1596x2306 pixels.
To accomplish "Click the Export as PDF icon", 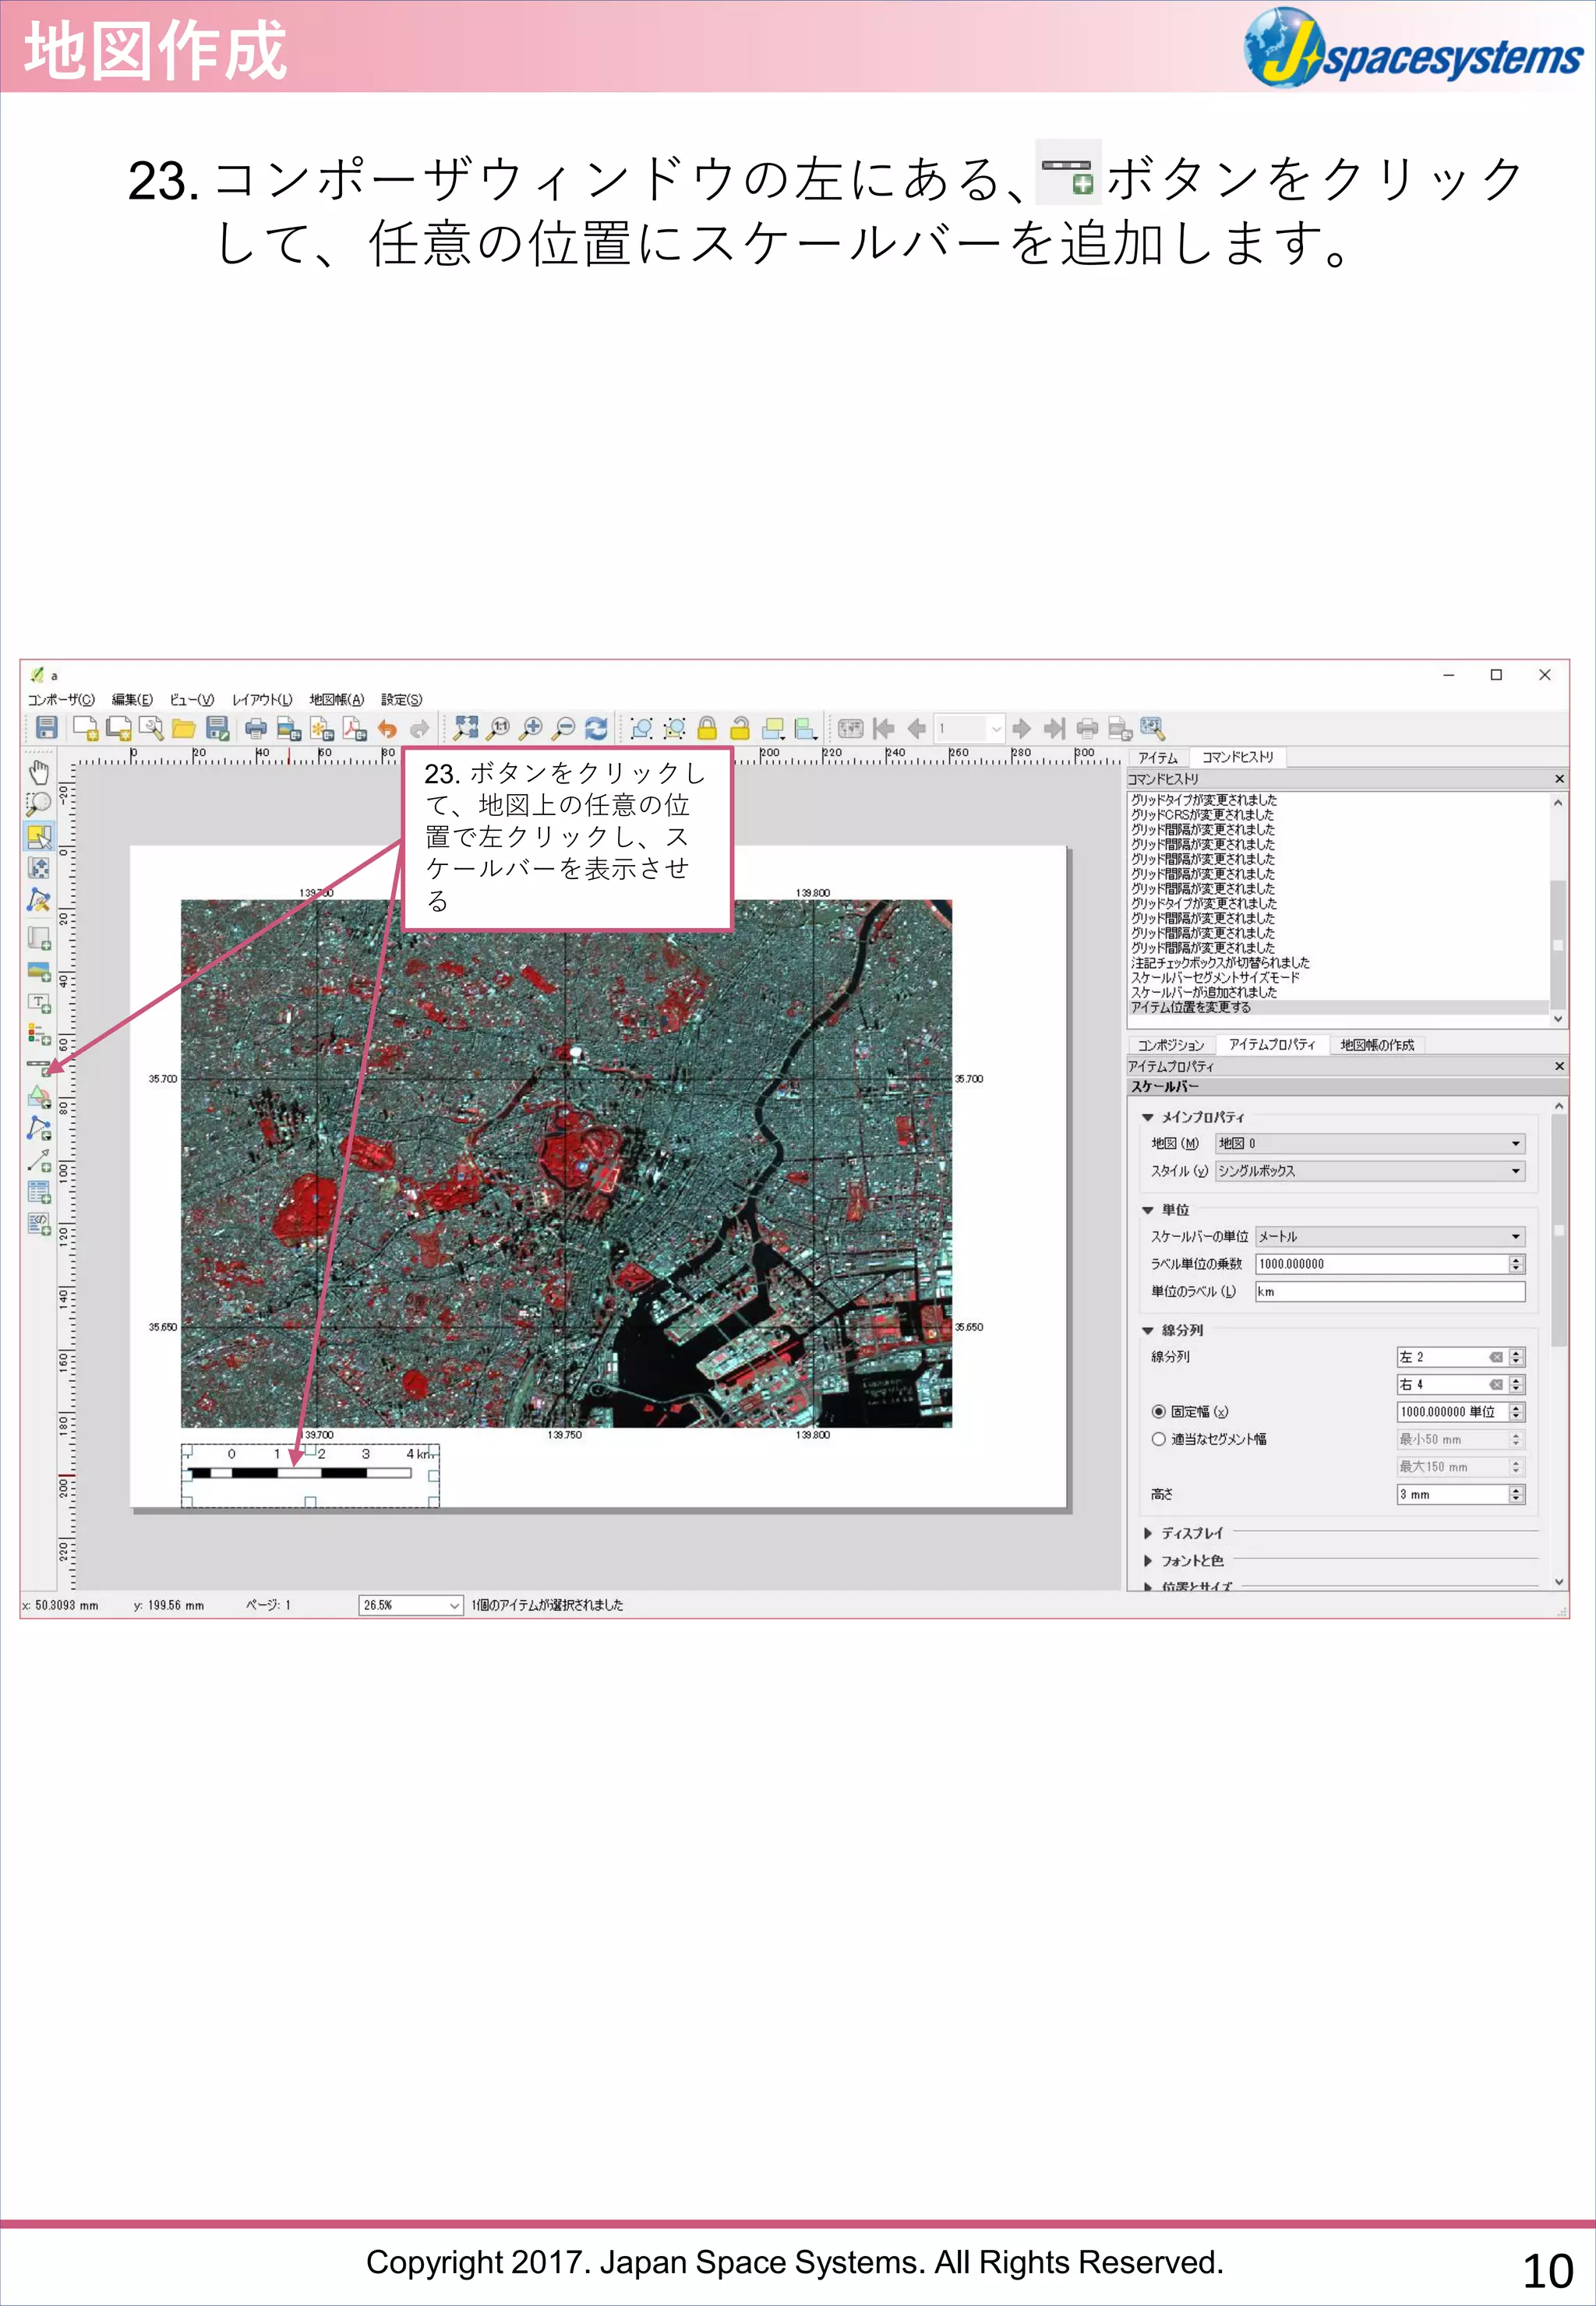I will pos(354,728).
